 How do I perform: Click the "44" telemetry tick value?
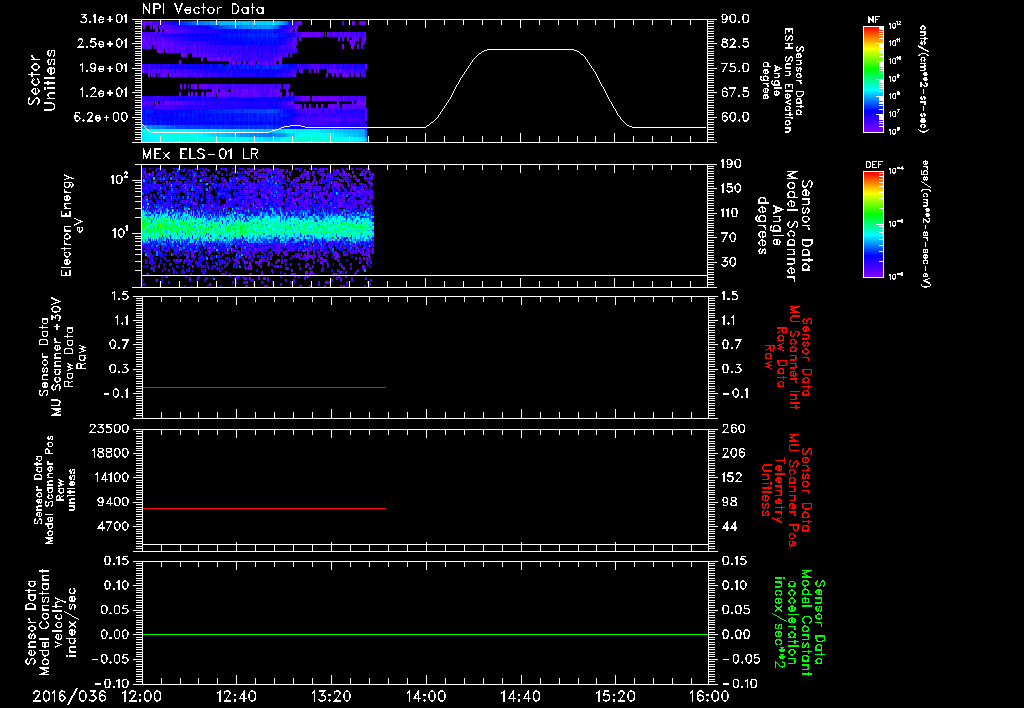pyautogui.click(x=729, y=526)
